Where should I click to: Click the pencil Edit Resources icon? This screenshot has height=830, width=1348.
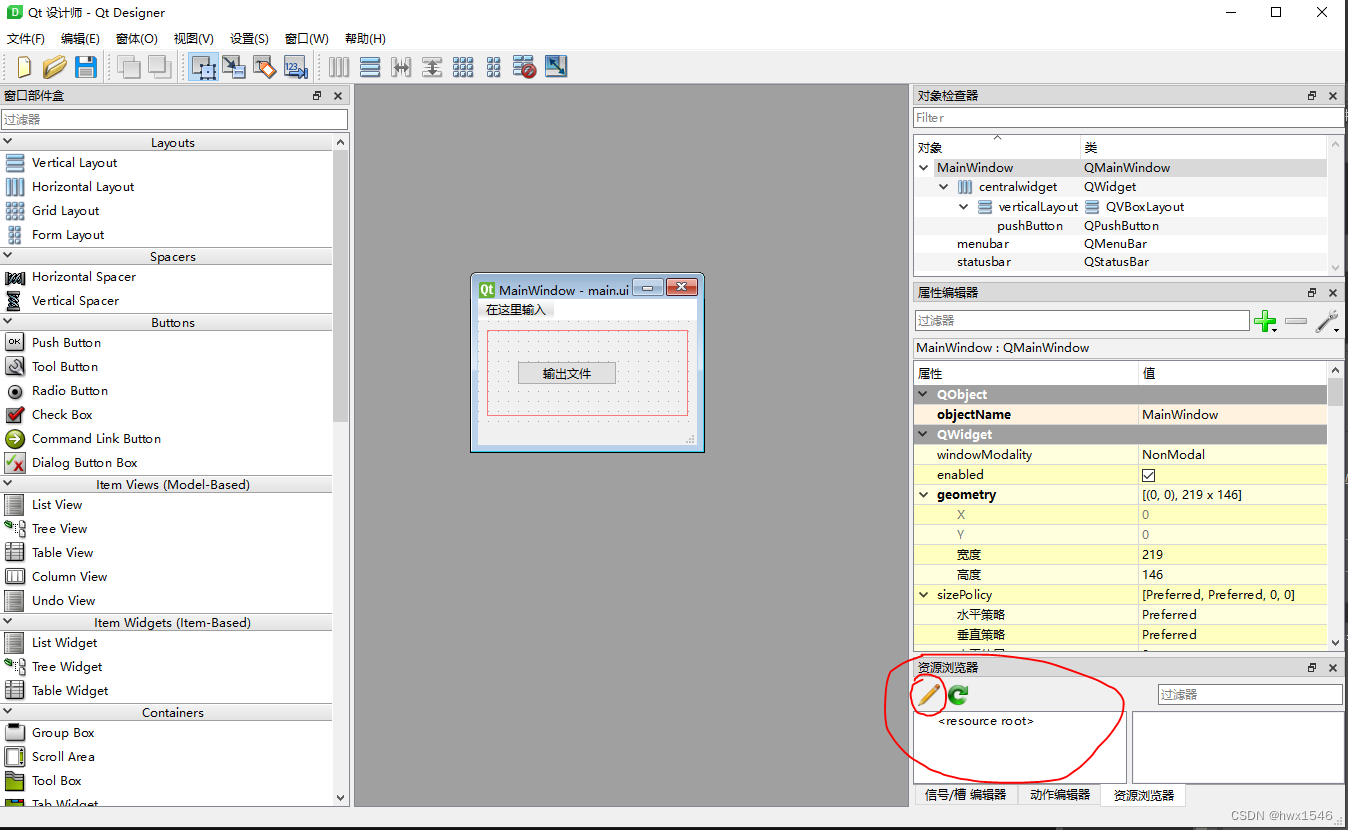pyautogui.click(x=928, y=694)
